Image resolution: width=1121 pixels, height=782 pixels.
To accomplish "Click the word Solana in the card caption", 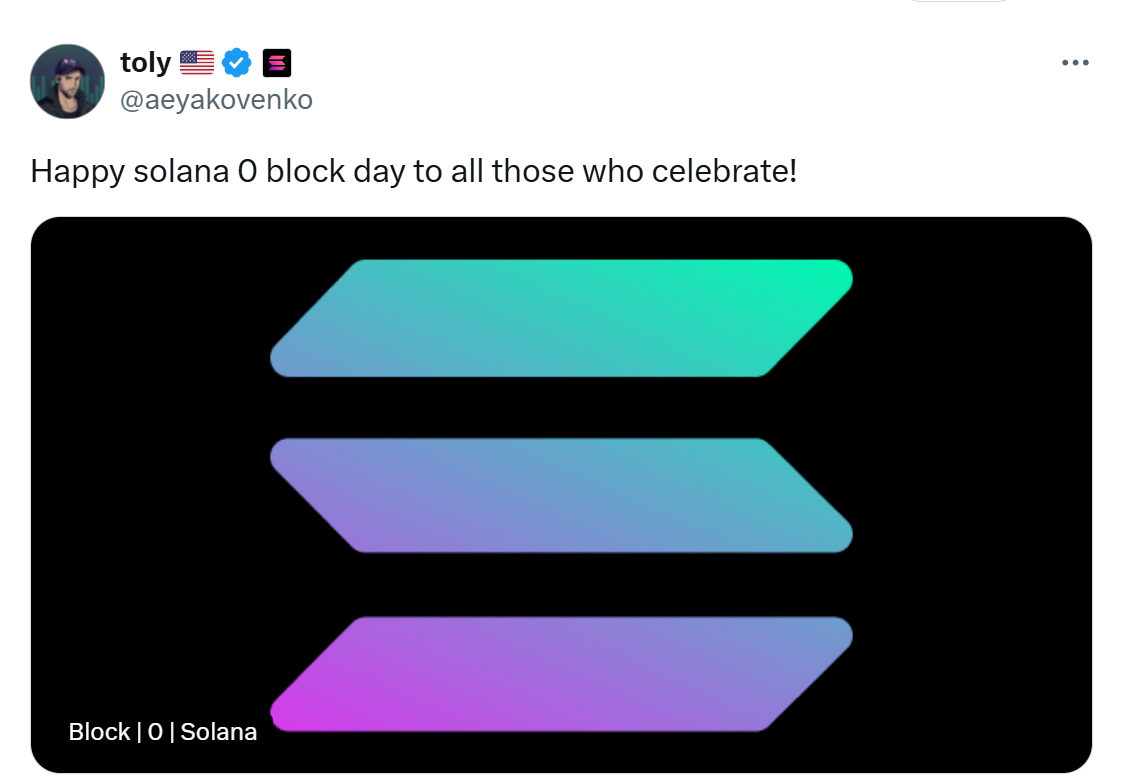I will click(x=219, y=732).
